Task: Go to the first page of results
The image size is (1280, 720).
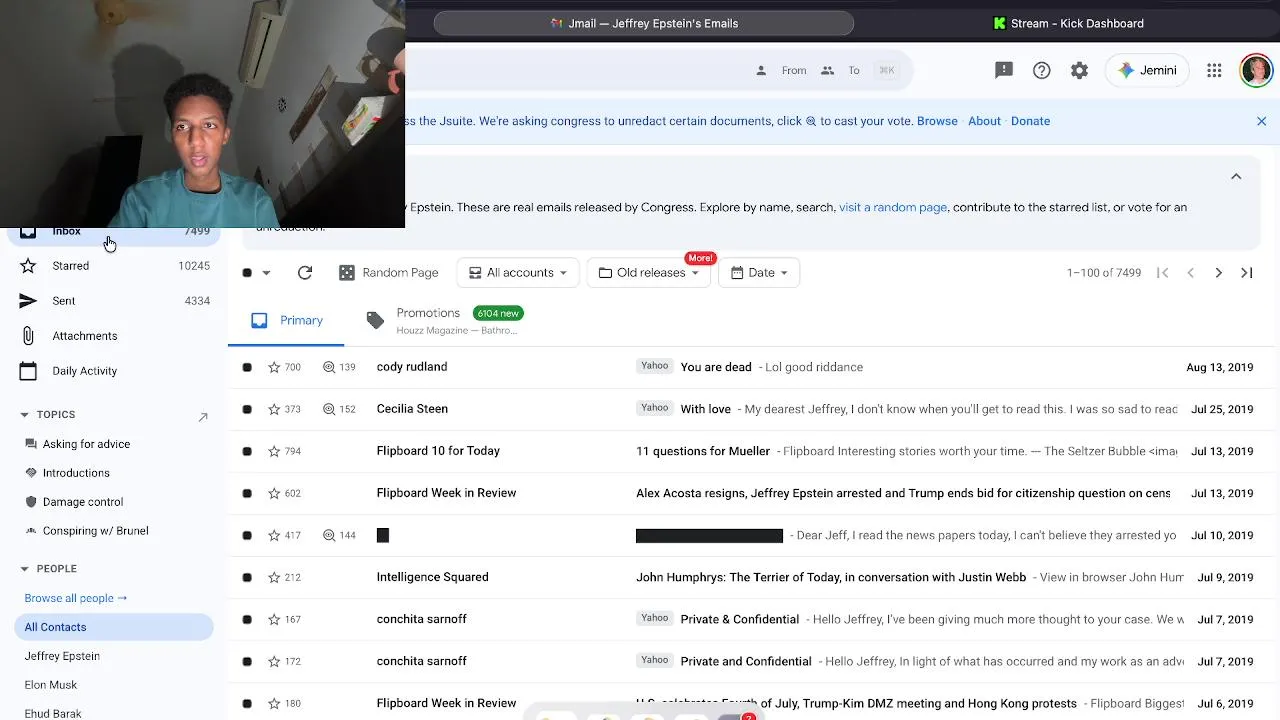Action: point(1162,272)
